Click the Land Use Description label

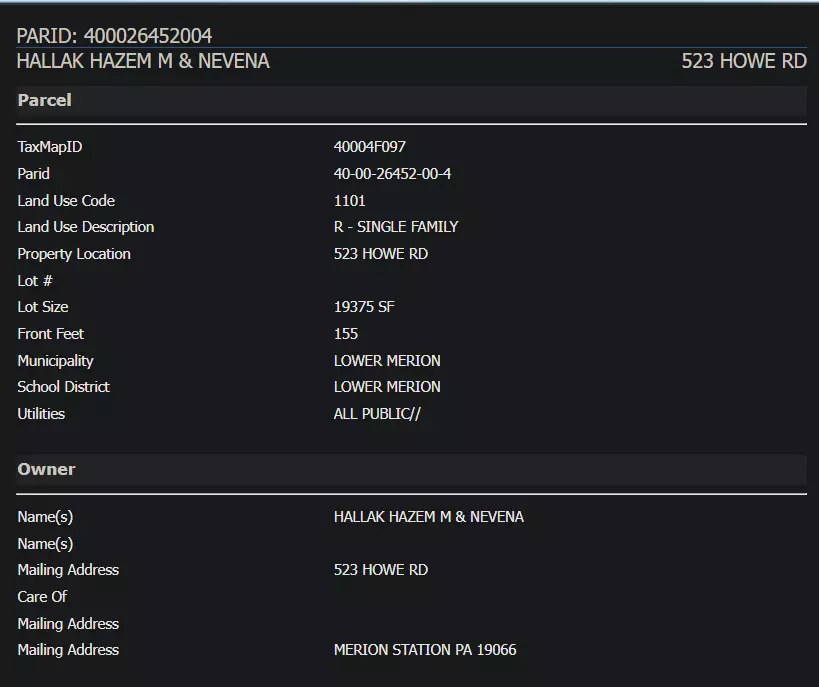[x=86, y=227]
